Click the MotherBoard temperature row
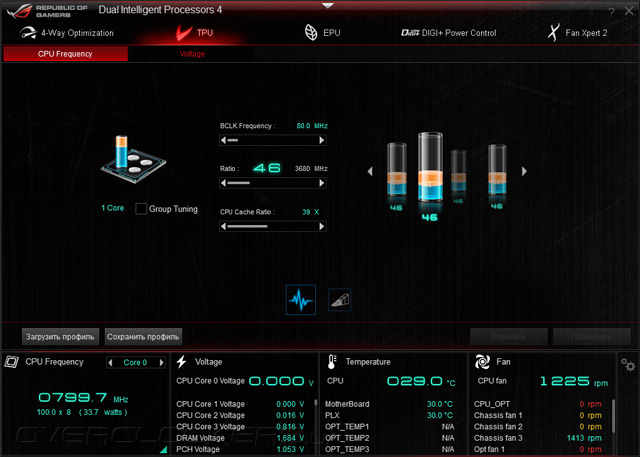The width and height of the screenshot is (640, 457). pyautogui.click(x=389, y=404)
